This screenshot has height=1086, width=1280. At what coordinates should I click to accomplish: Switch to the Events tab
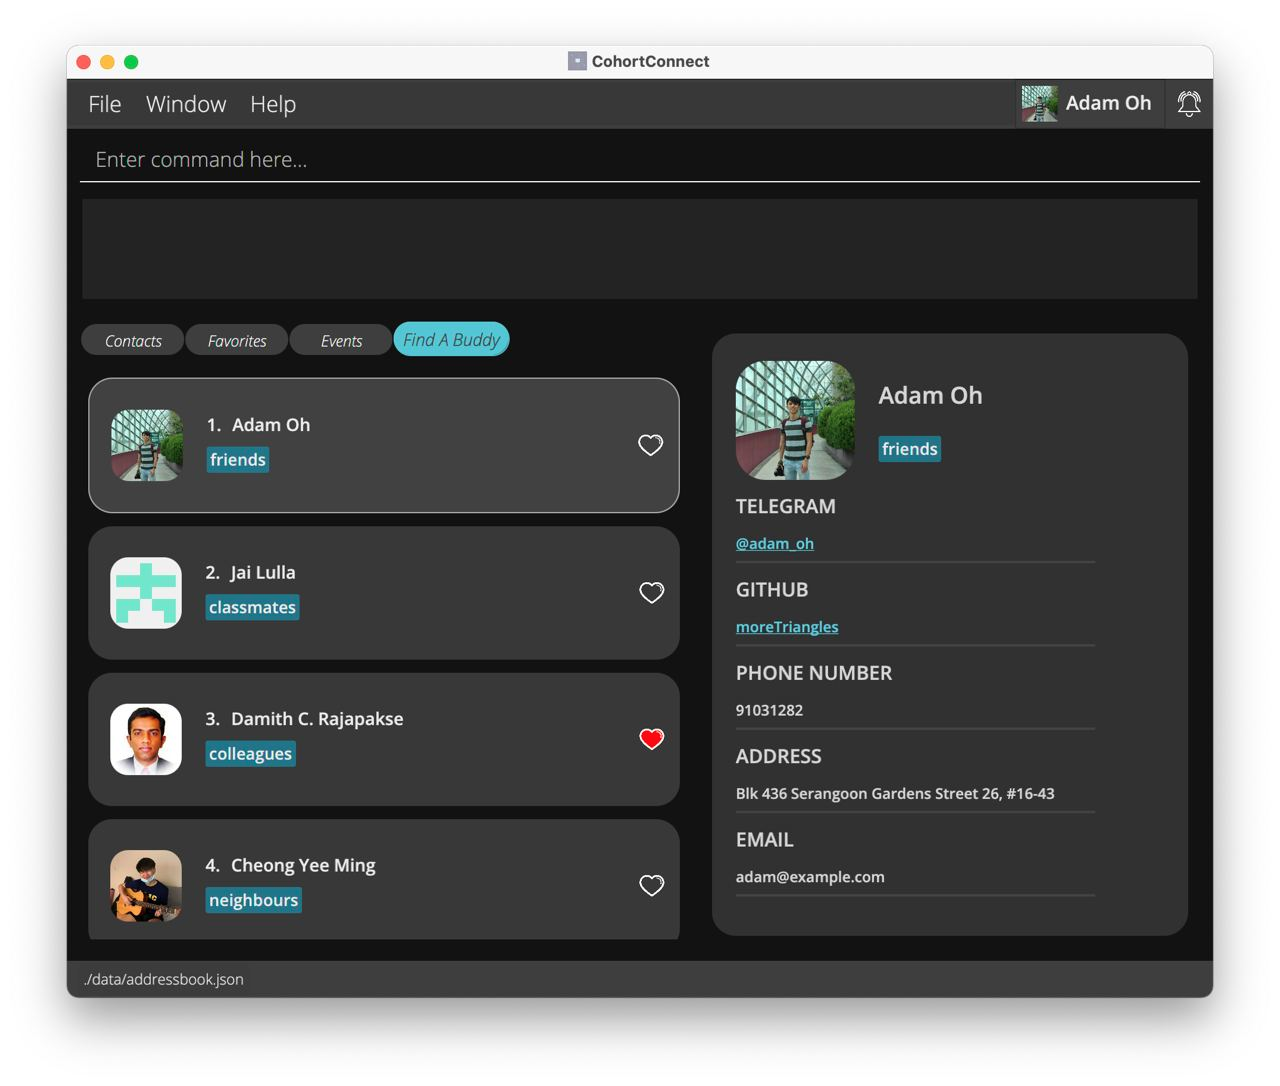coord(341,341)
